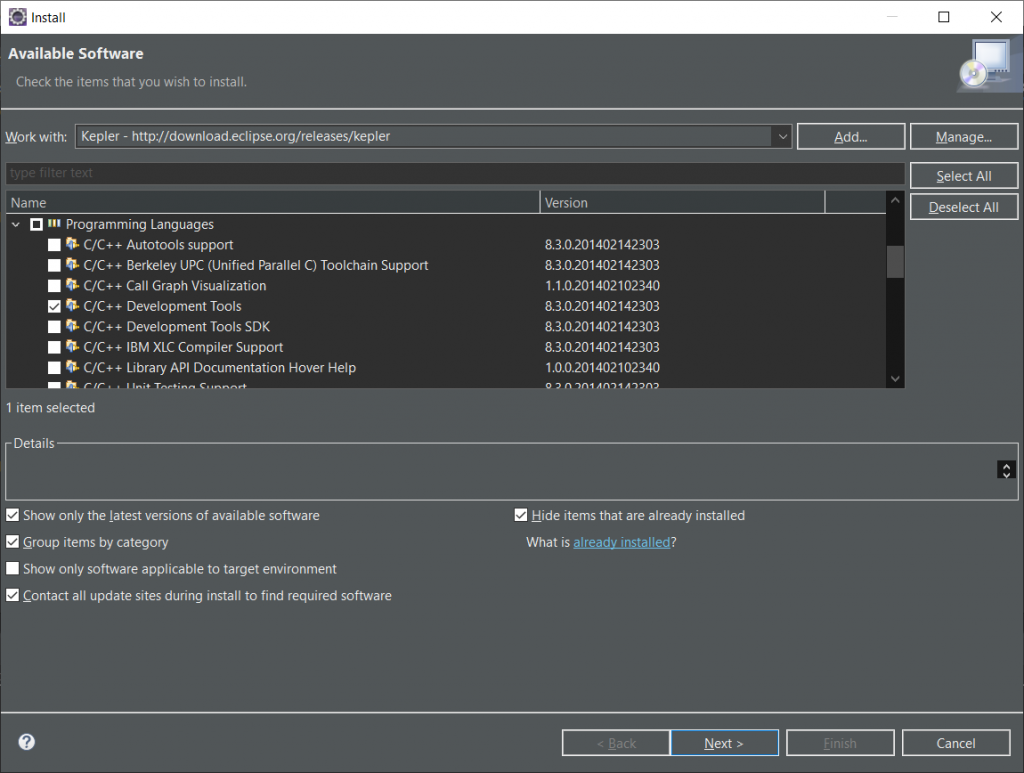Disable Group items by category

pyautogui.click(x=12, y=542)
